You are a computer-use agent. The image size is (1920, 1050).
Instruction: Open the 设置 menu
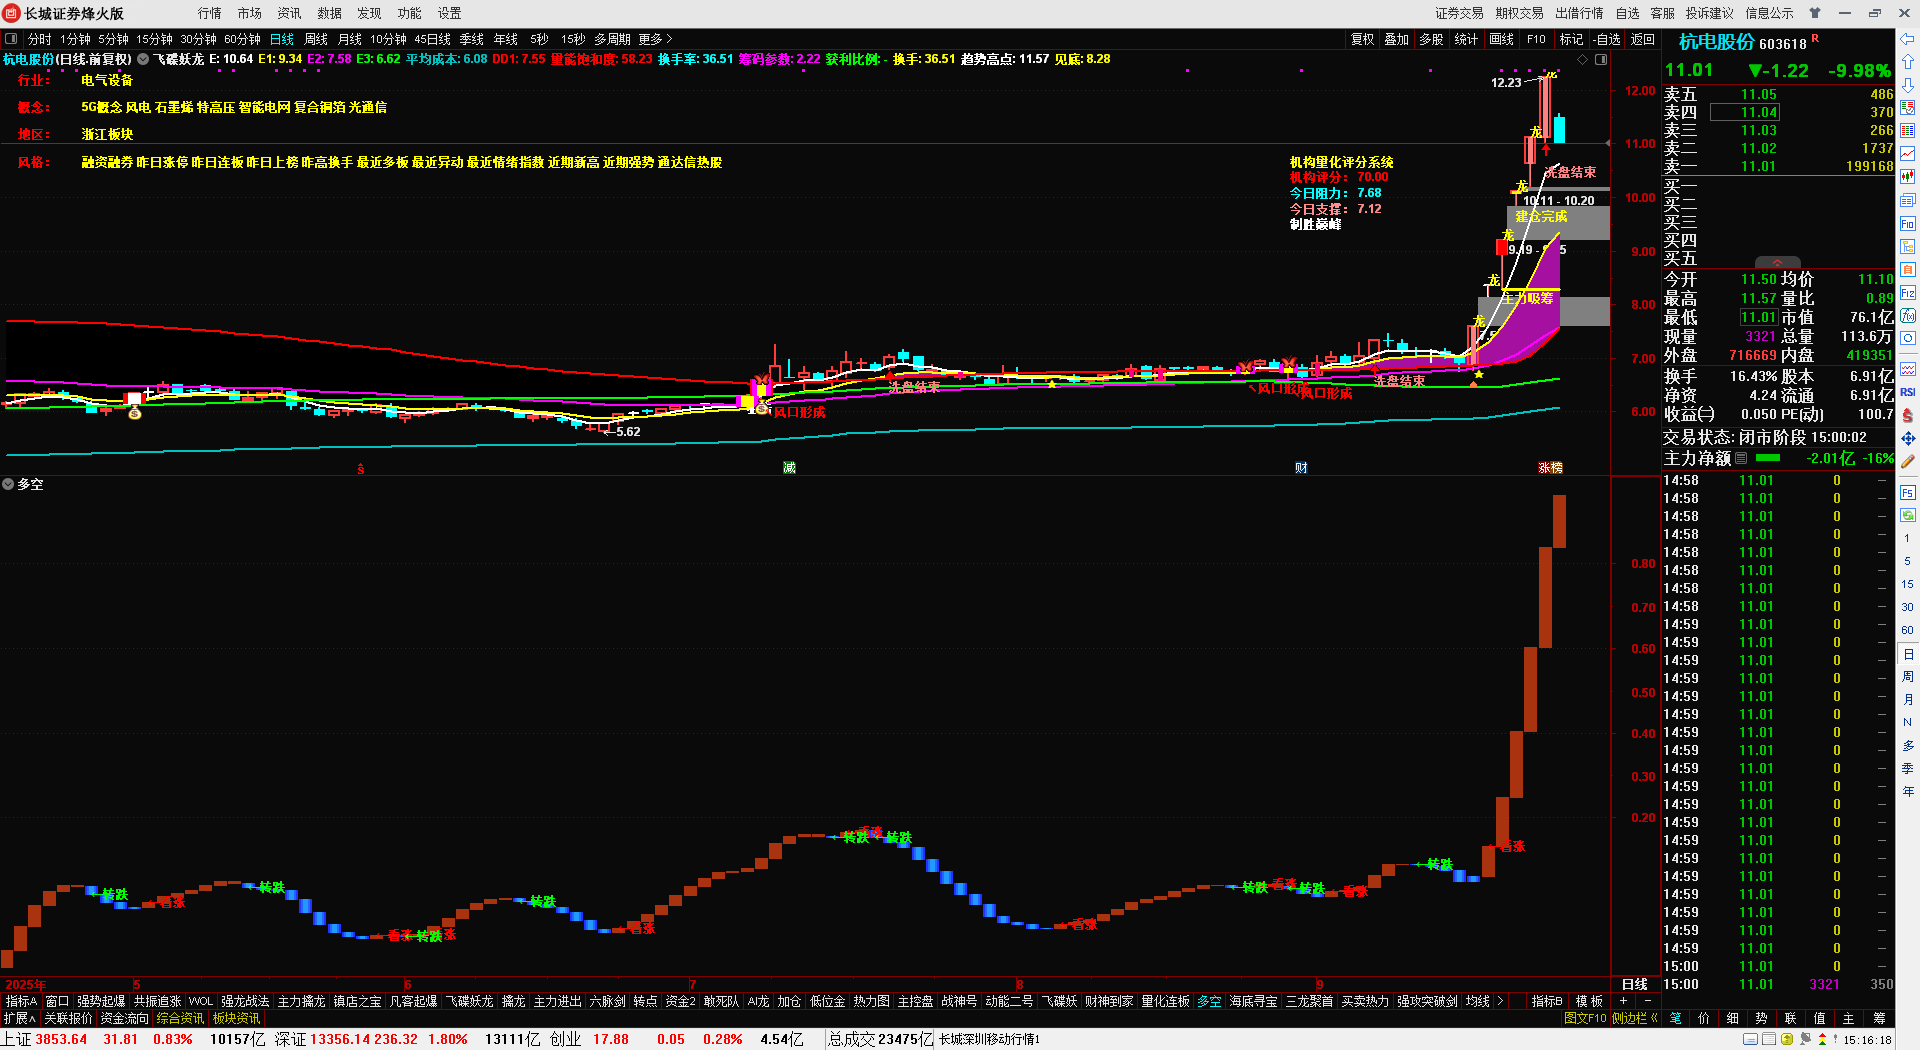[450, 13]
